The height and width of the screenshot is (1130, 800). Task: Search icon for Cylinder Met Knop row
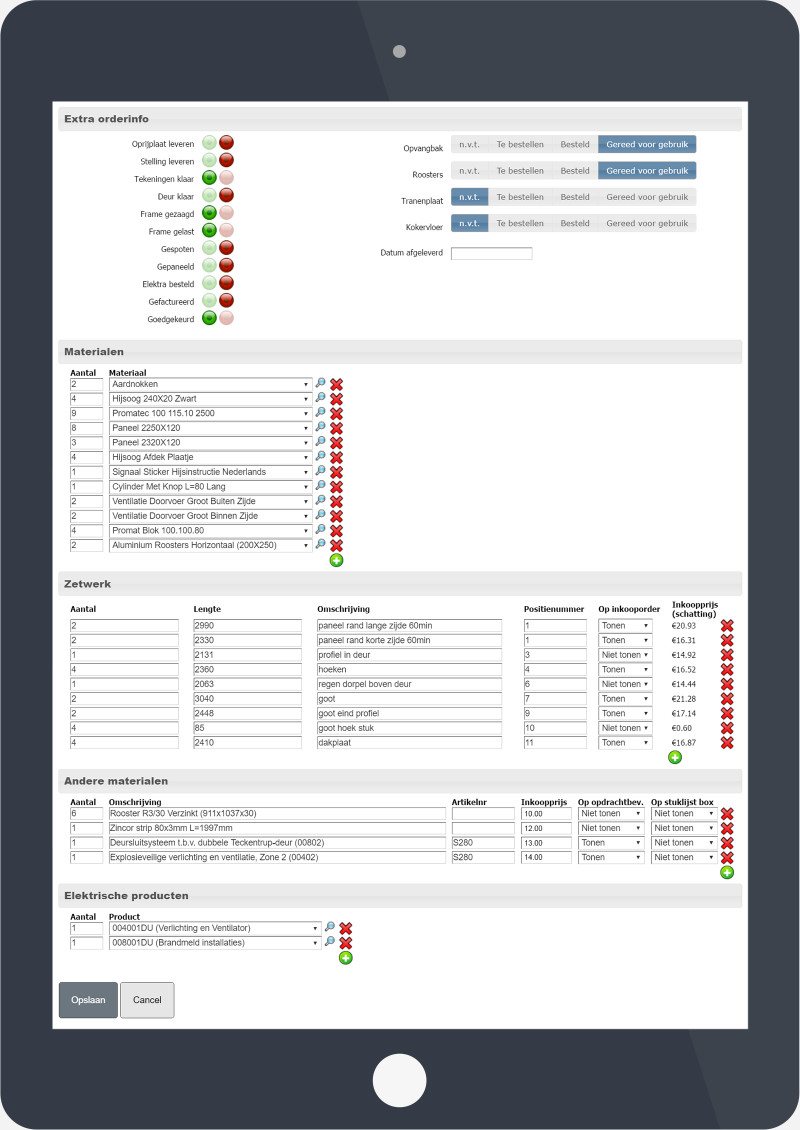click(321, 486)
